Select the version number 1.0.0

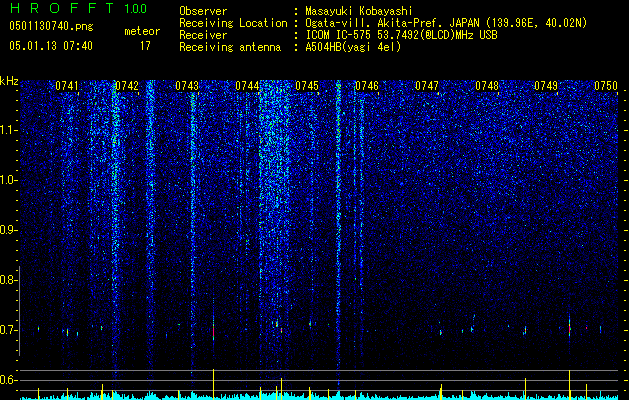coord(136,9)
